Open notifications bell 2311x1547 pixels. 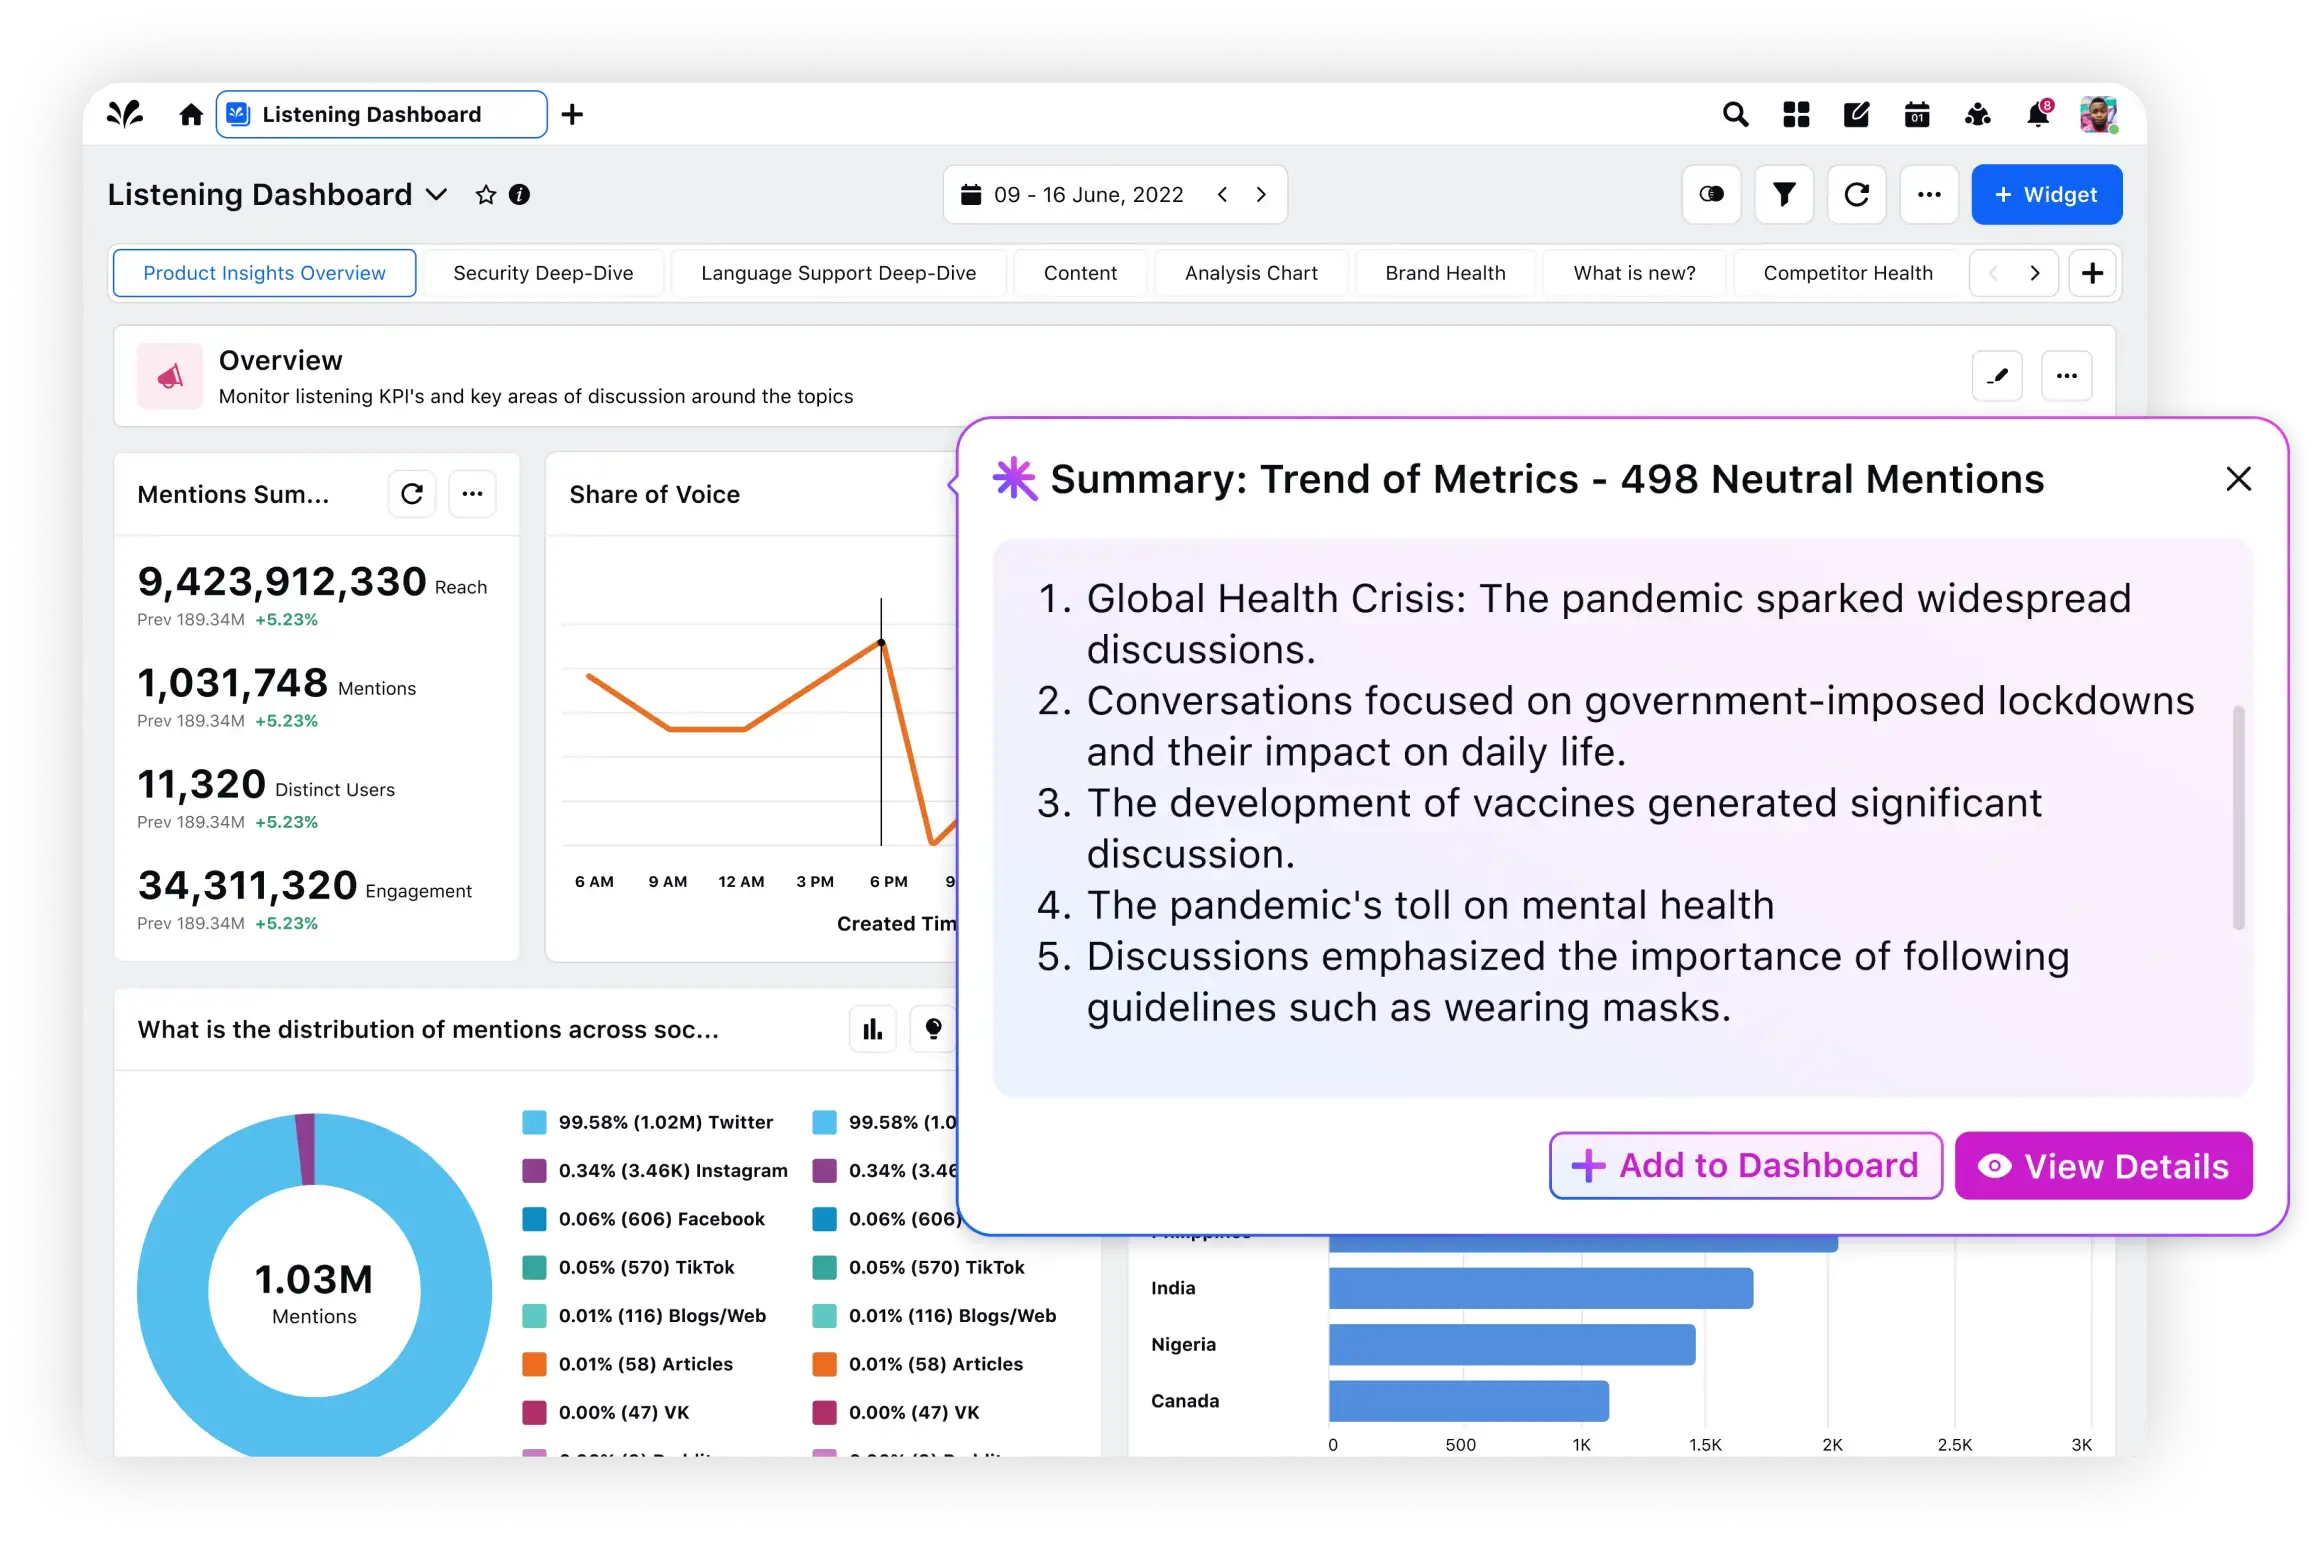point(2037,115)
